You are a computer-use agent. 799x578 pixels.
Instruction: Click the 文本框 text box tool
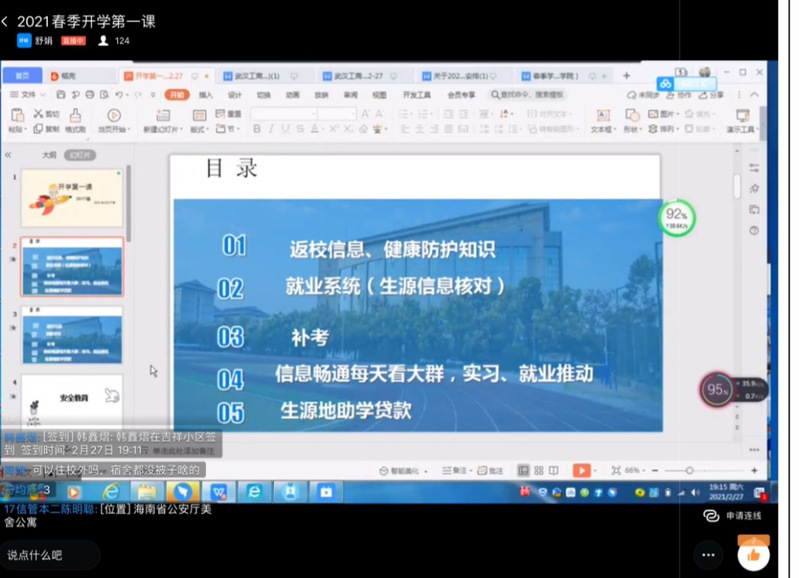coord(601,120)
